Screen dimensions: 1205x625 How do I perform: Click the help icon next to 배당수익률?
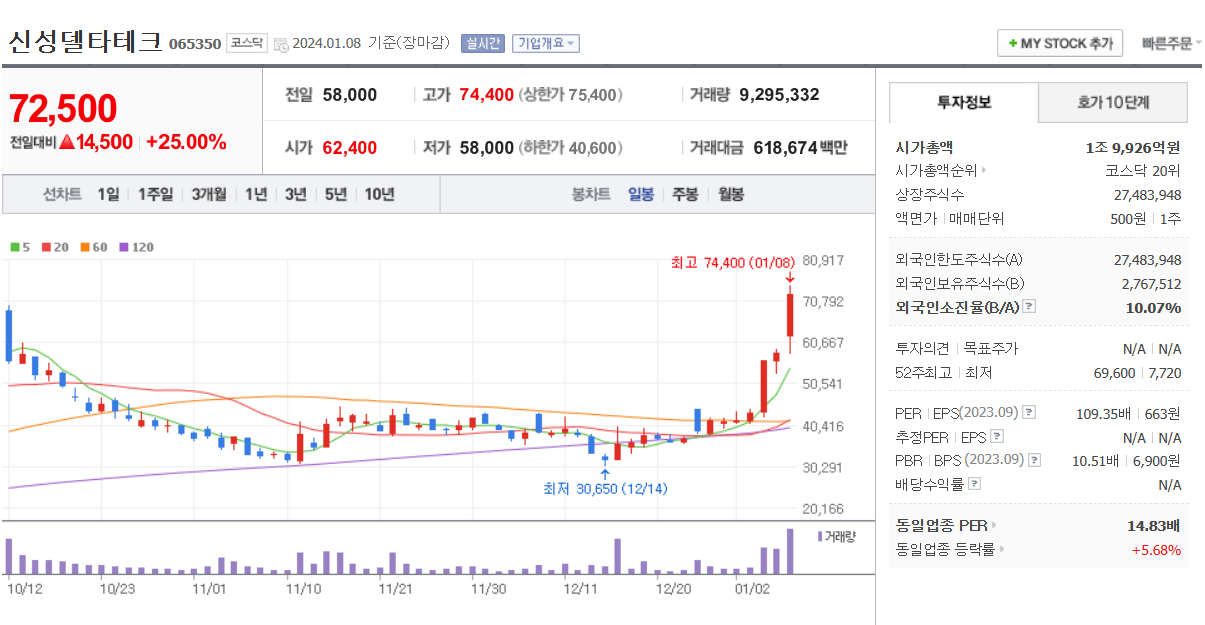(975, 484)
